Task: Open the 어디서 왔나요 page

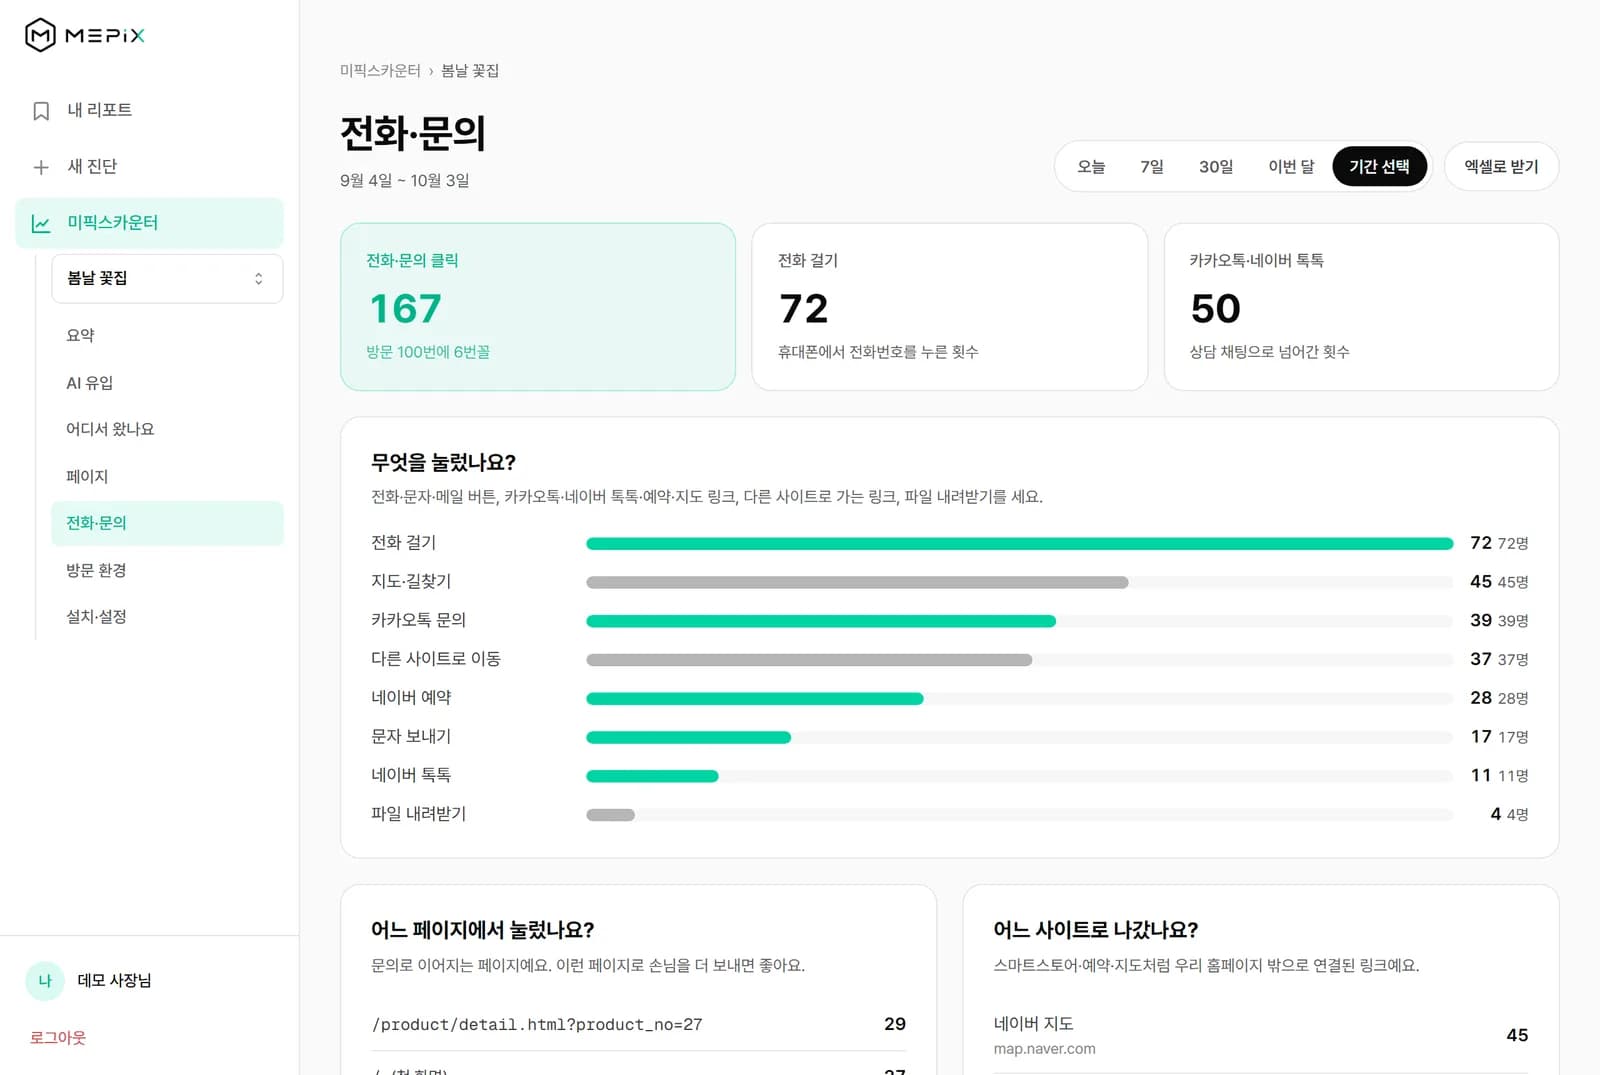Action: (x=167, y=429)
